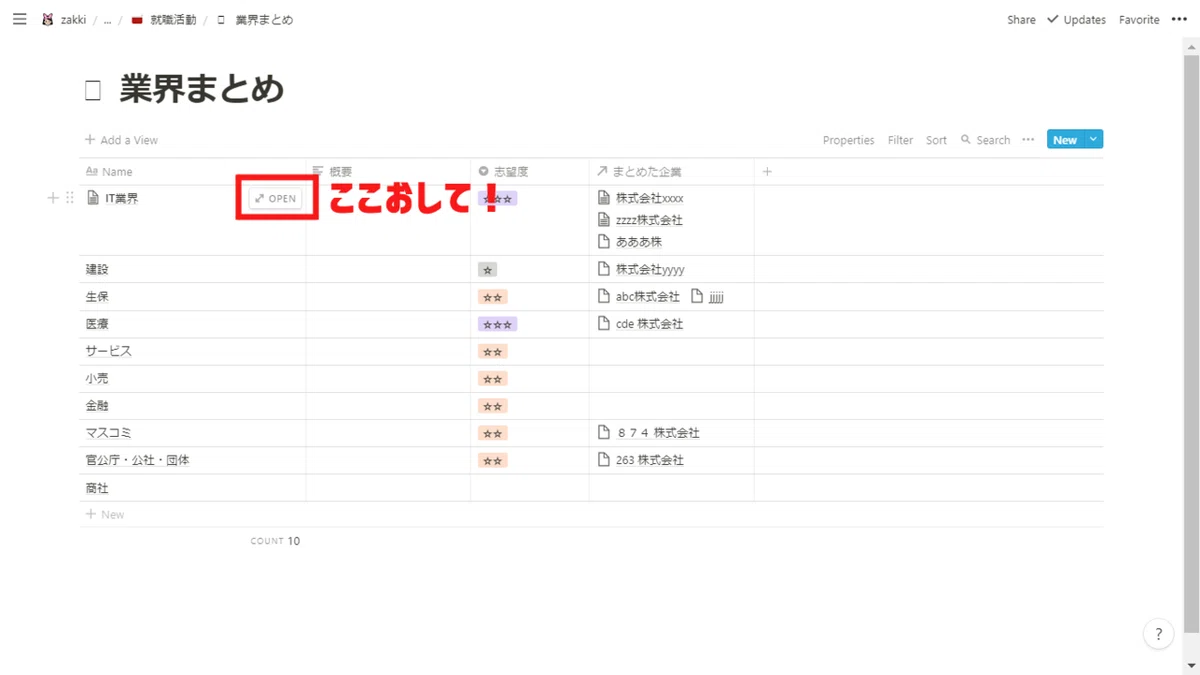Click the purple three-star tag for IT業界

pyautogui.click(x=498, y=199)
